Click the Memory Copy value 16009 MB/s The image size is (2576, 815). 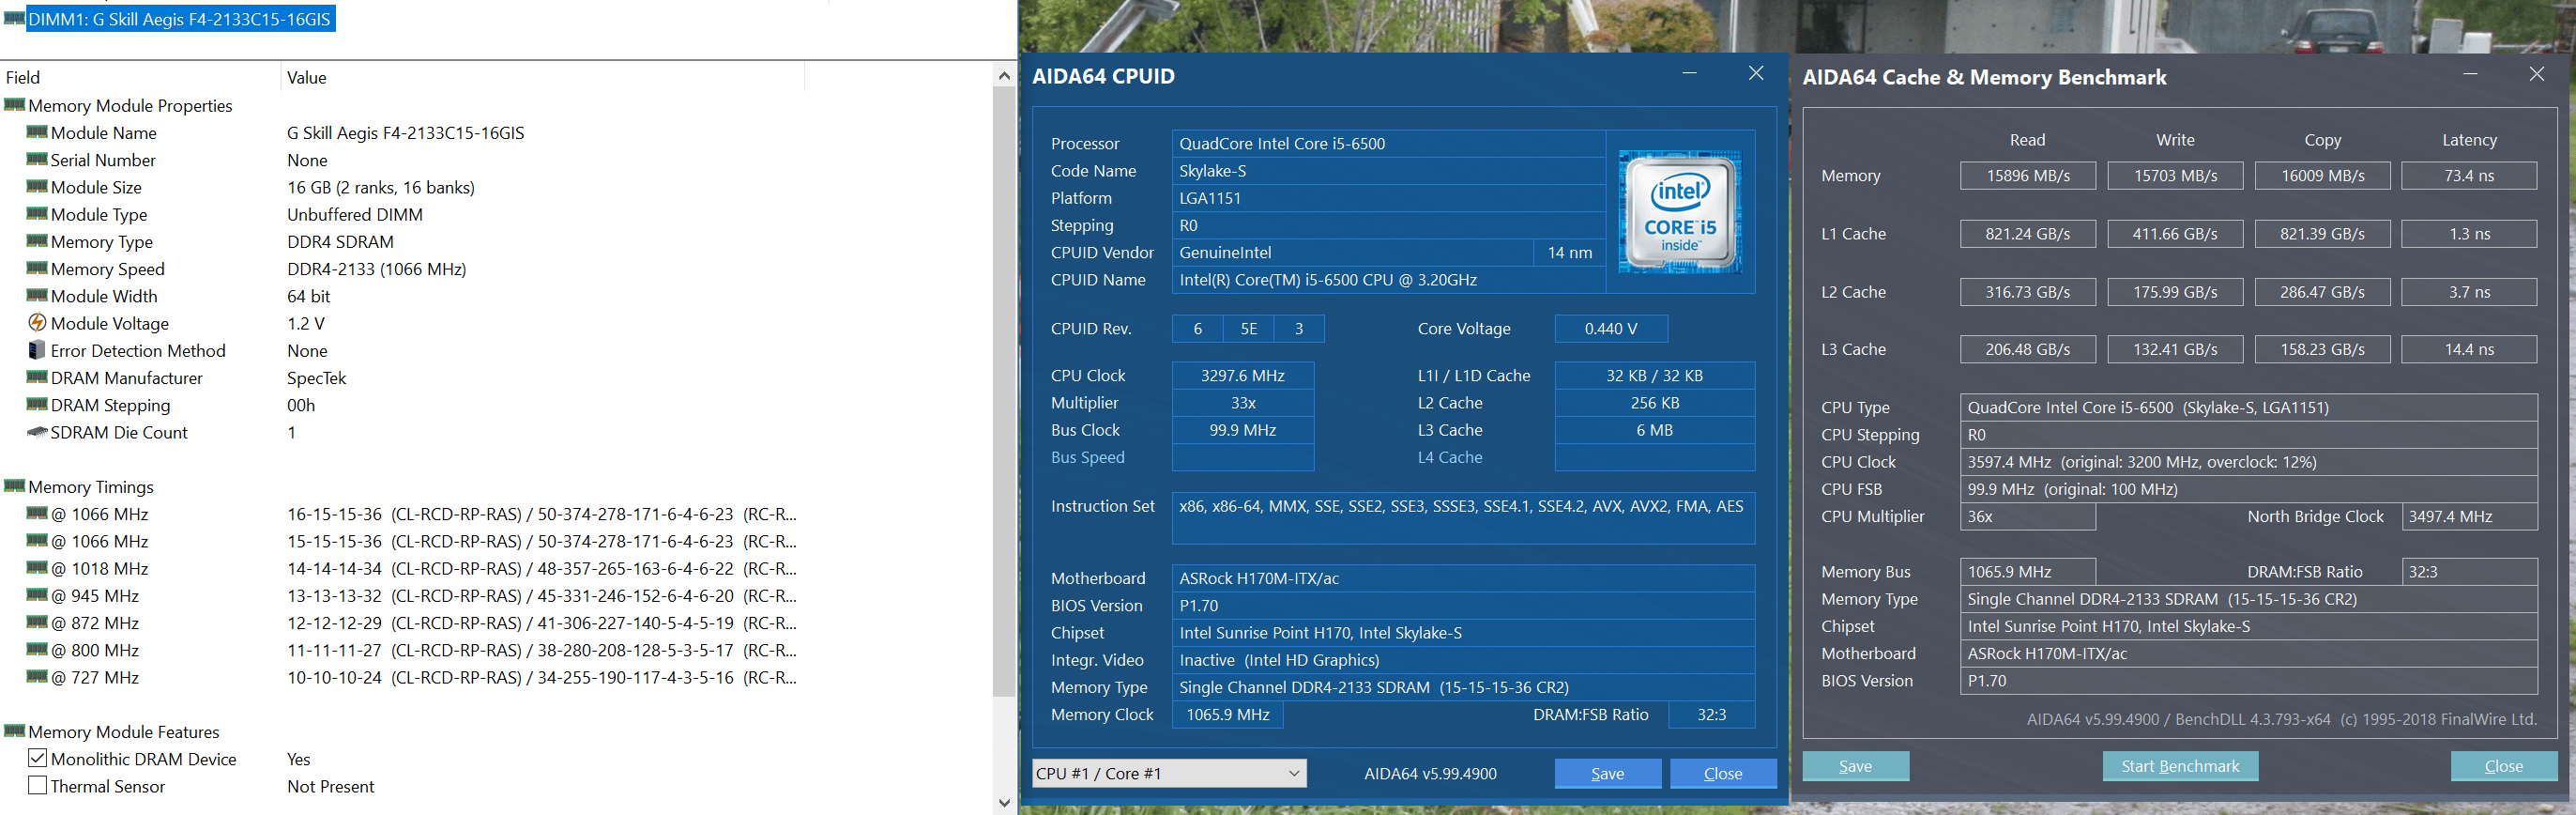point(2322,175)
